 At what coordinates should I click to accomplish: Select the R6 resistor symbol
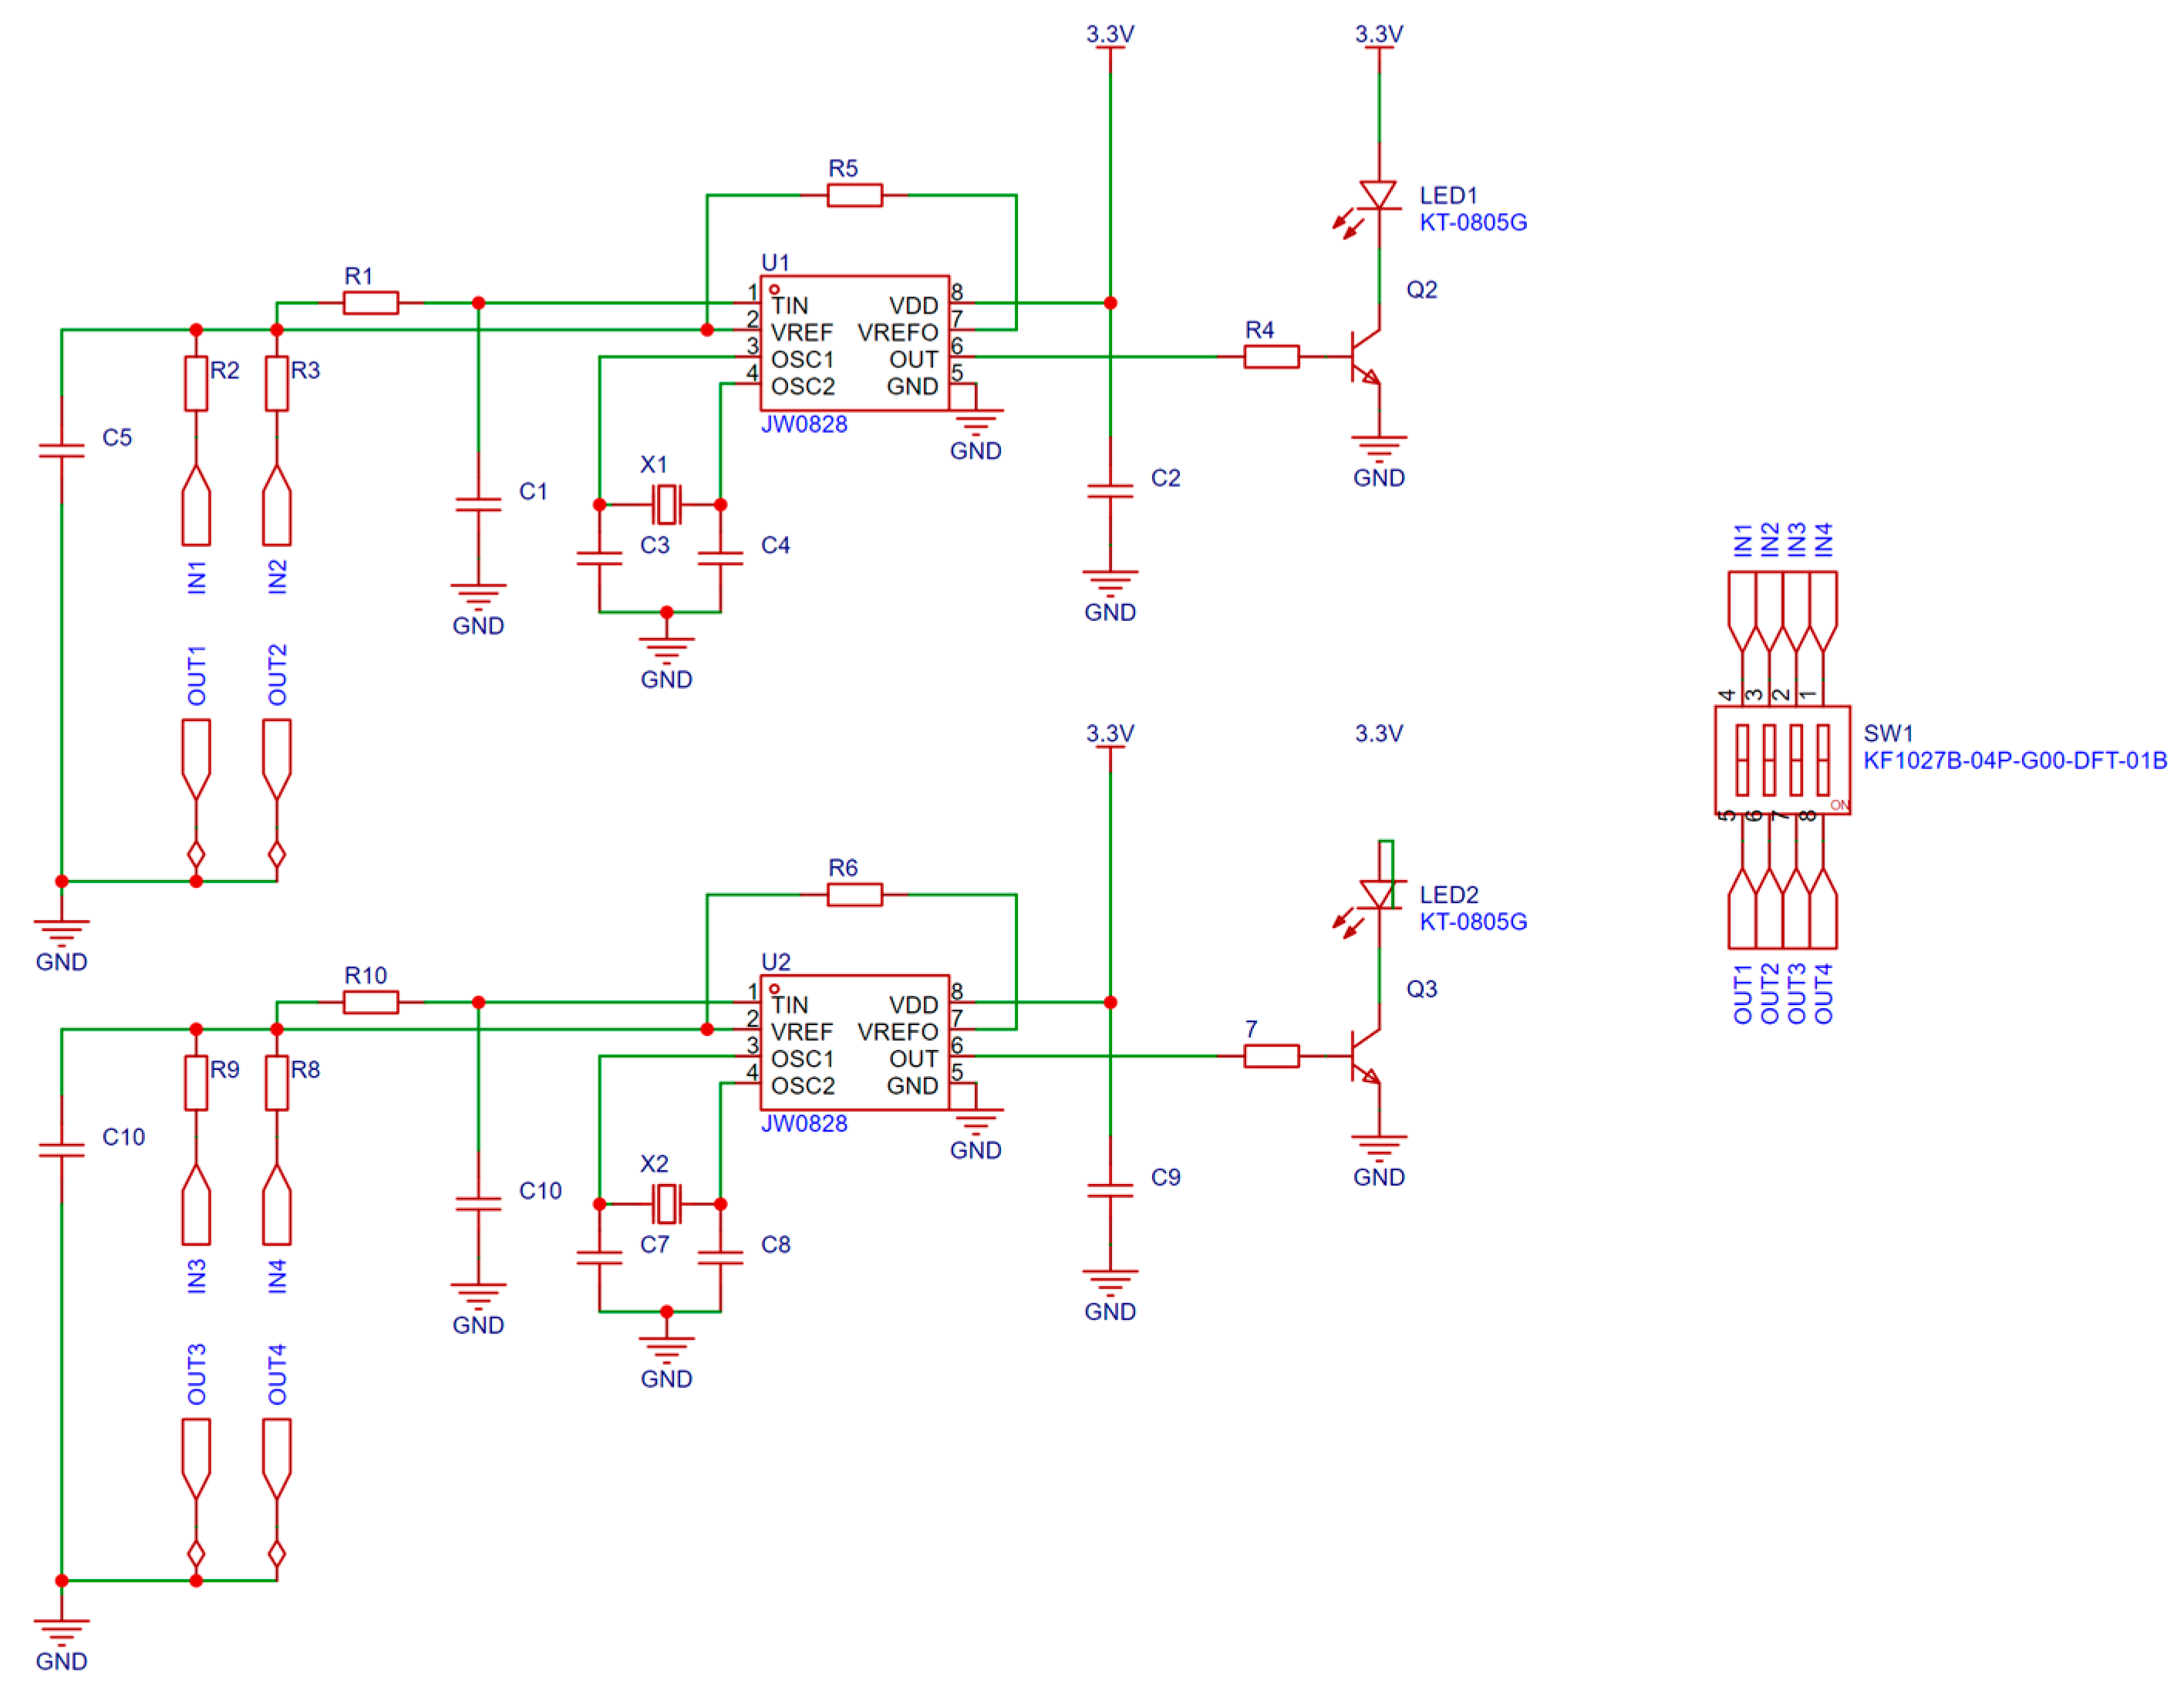(x=855, y=894)
